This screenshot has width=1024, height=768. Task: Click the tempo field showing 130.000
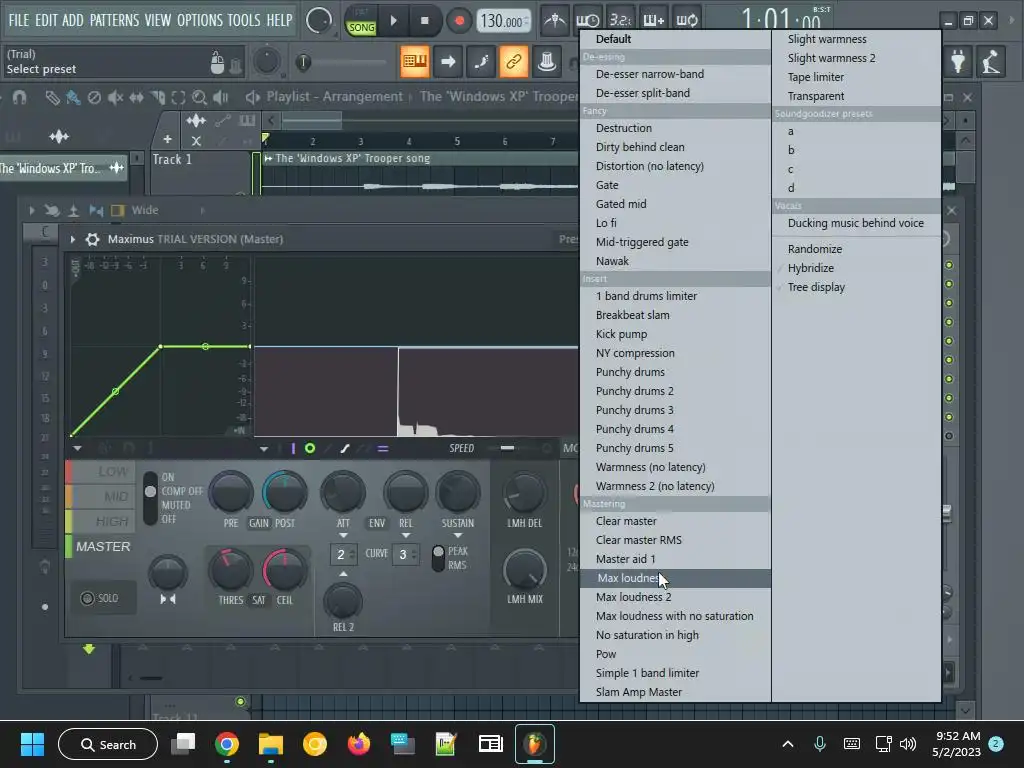pos(504,22)
